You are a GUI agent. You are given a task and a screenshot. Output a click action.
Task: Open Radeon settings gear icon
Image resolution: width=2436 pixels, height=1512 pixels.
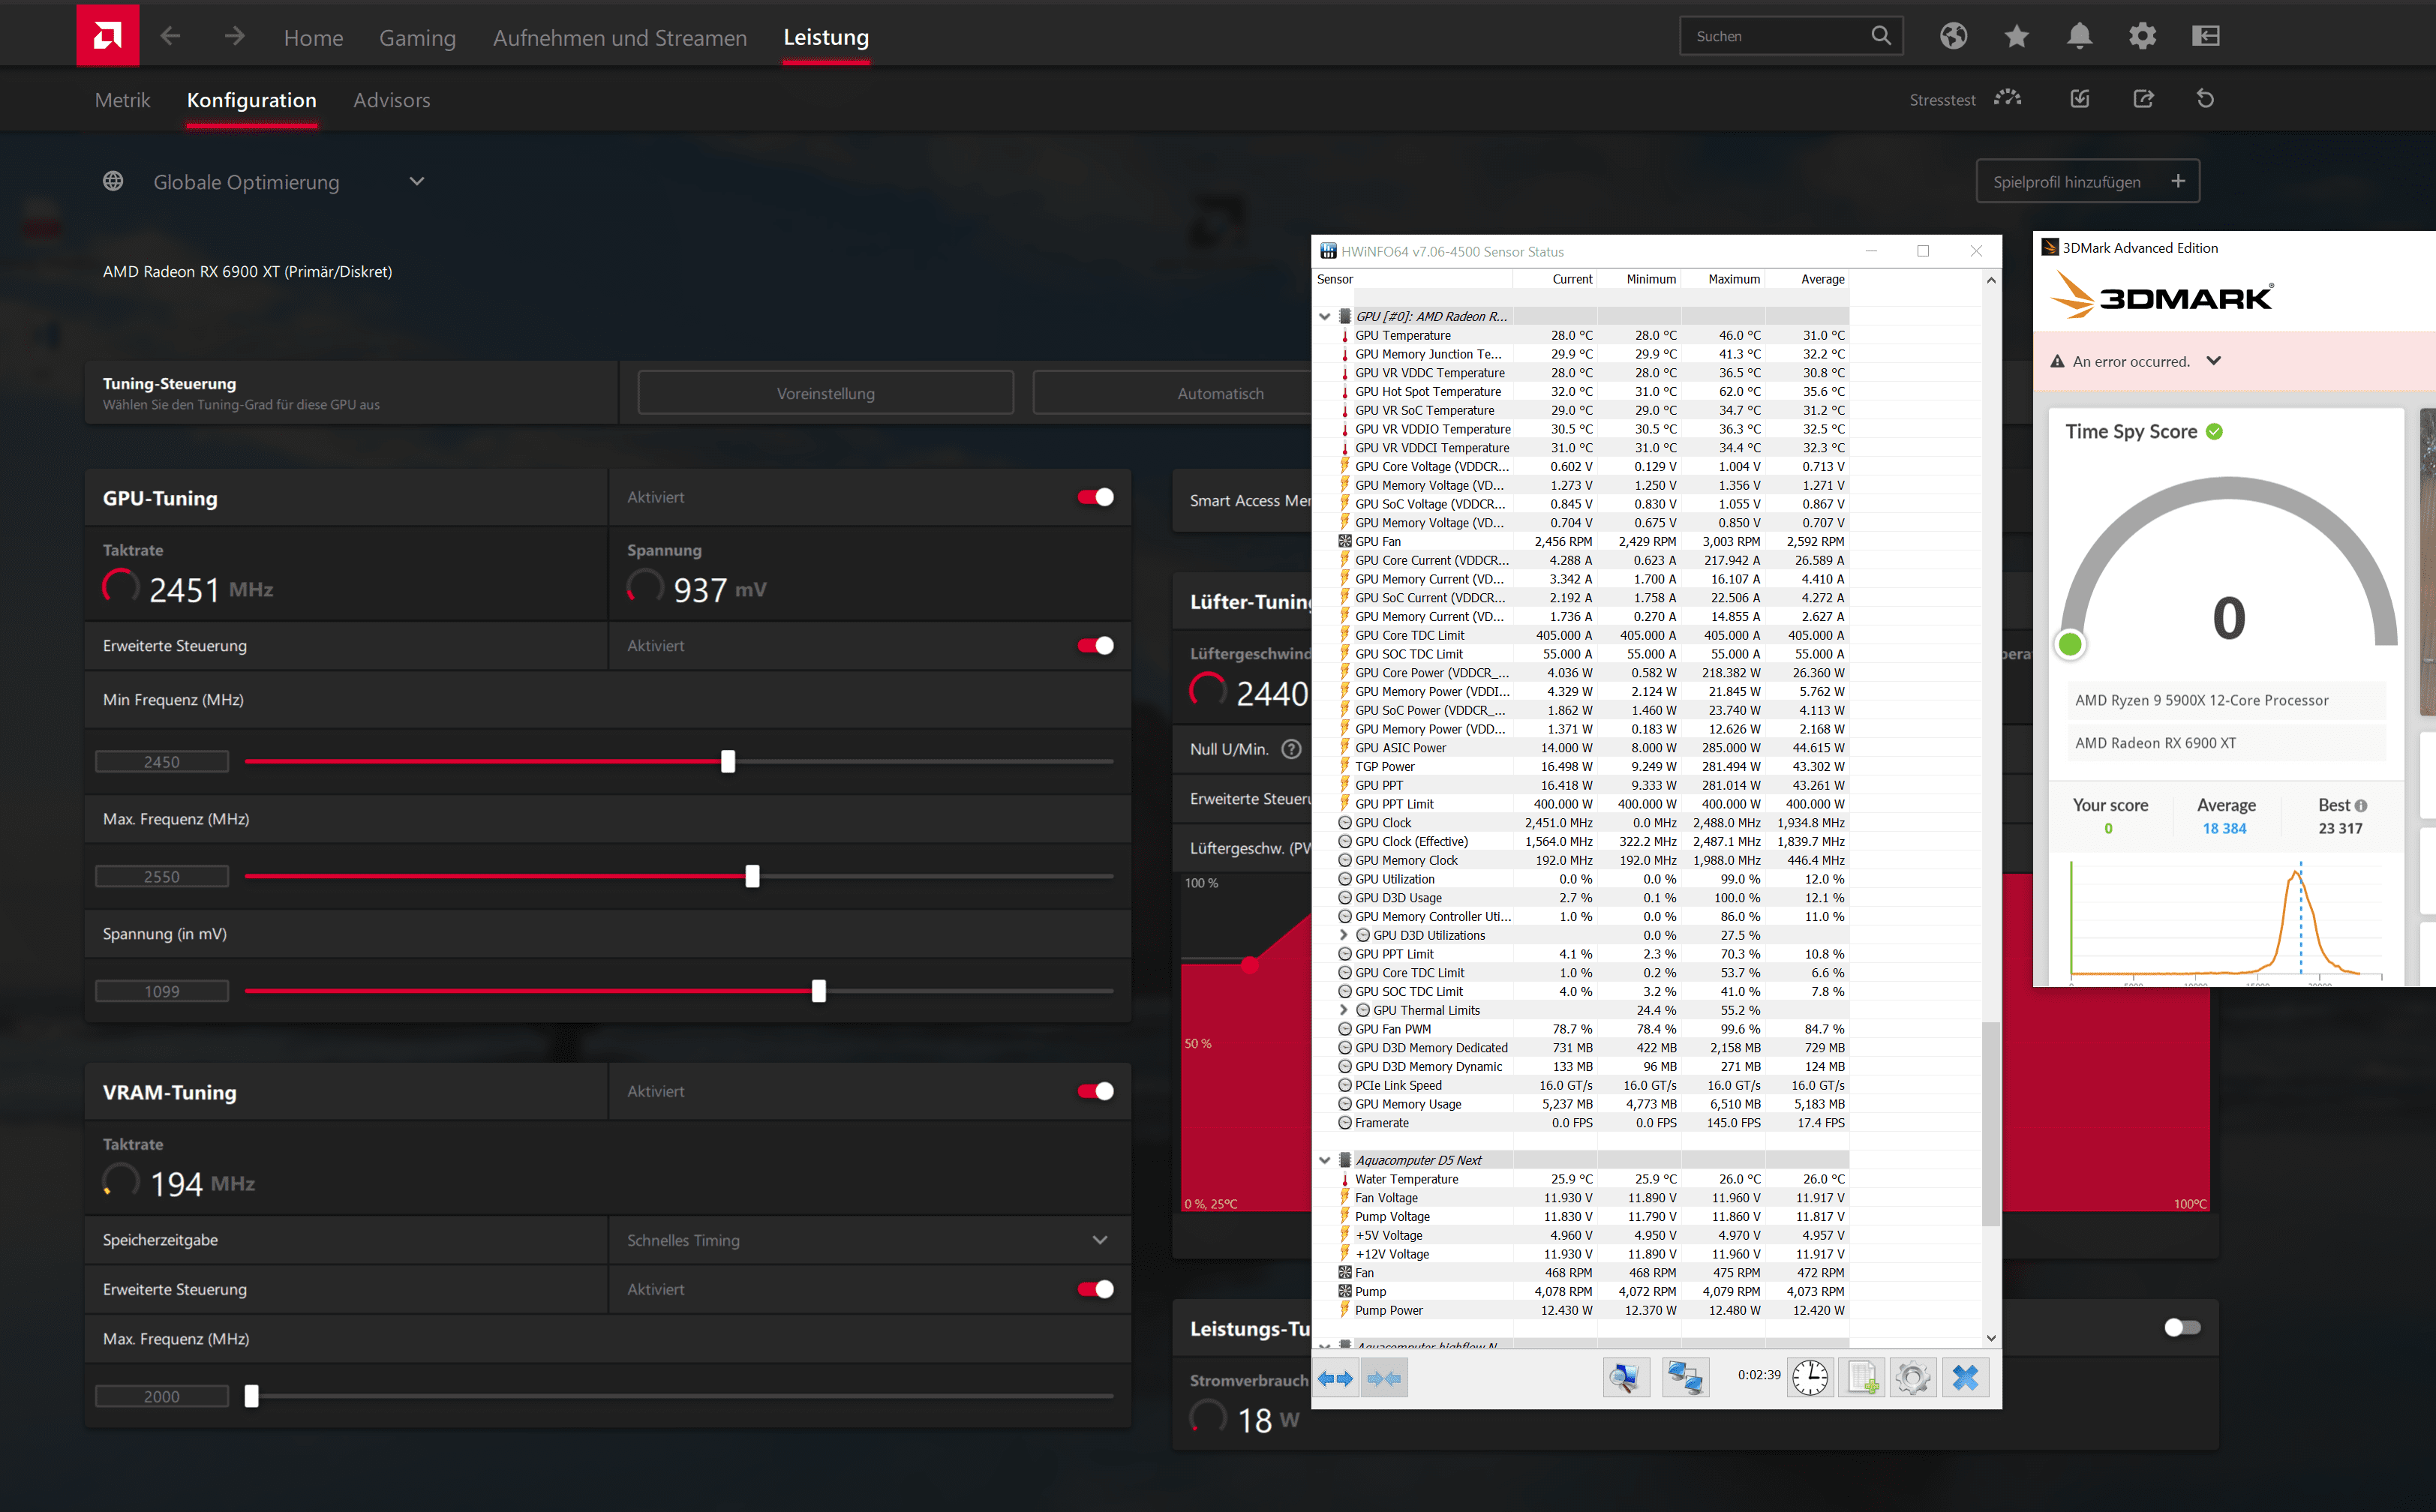coord(2142,36)
